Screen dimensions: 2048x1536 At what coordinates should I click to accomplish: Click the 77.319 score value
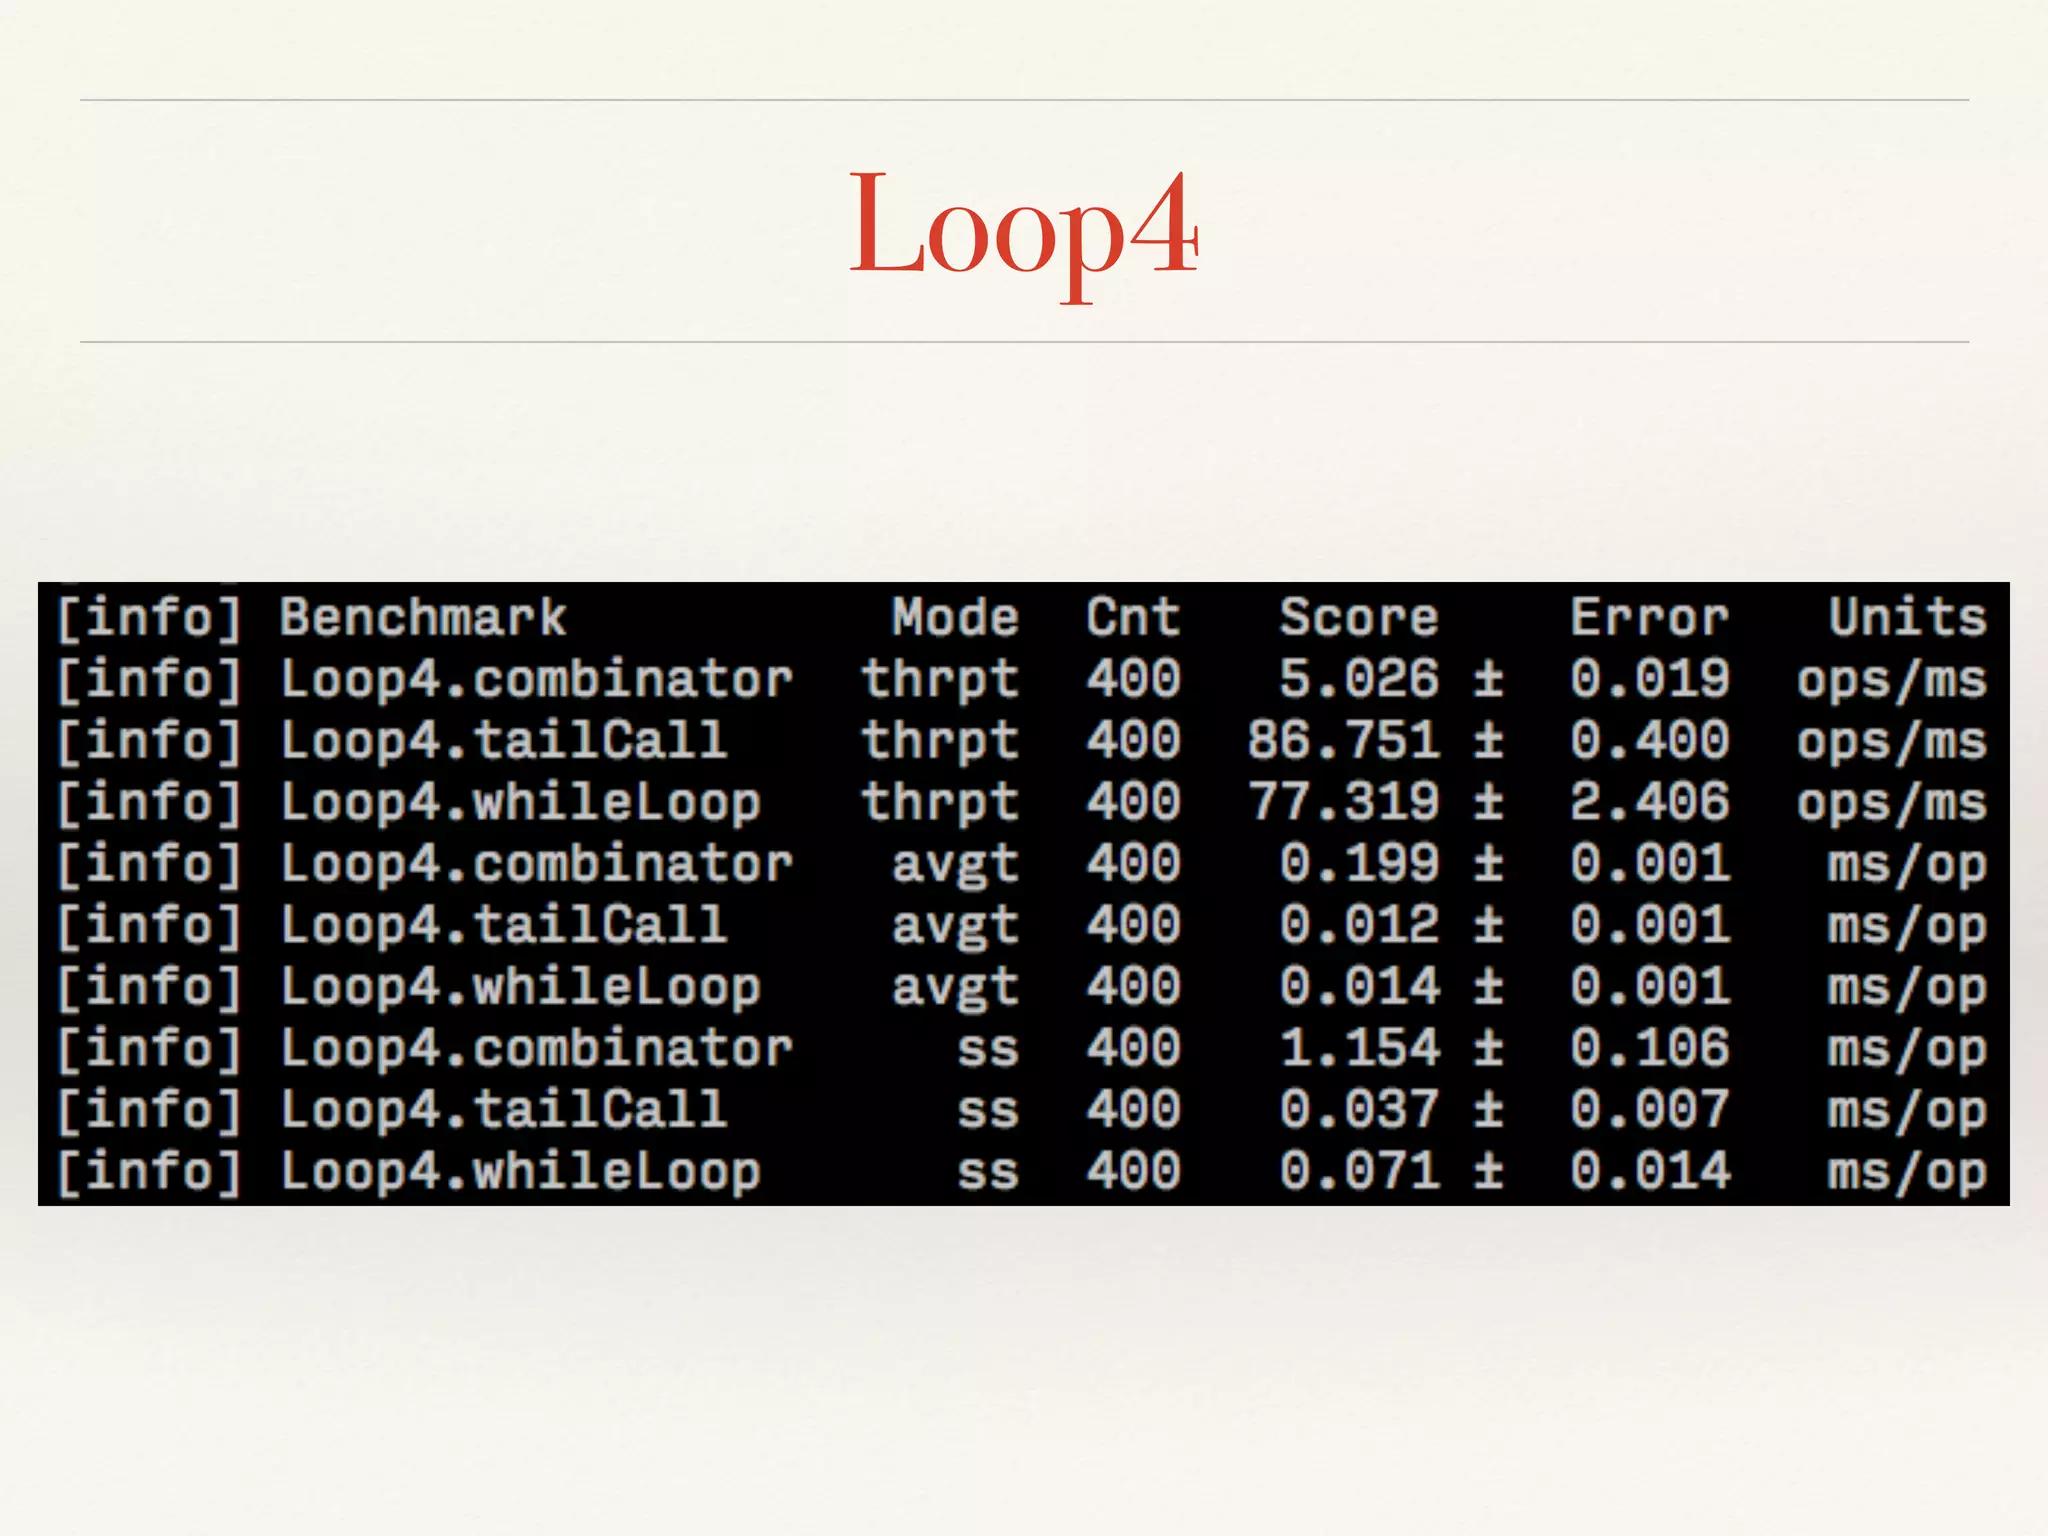tap(1343, 803)
